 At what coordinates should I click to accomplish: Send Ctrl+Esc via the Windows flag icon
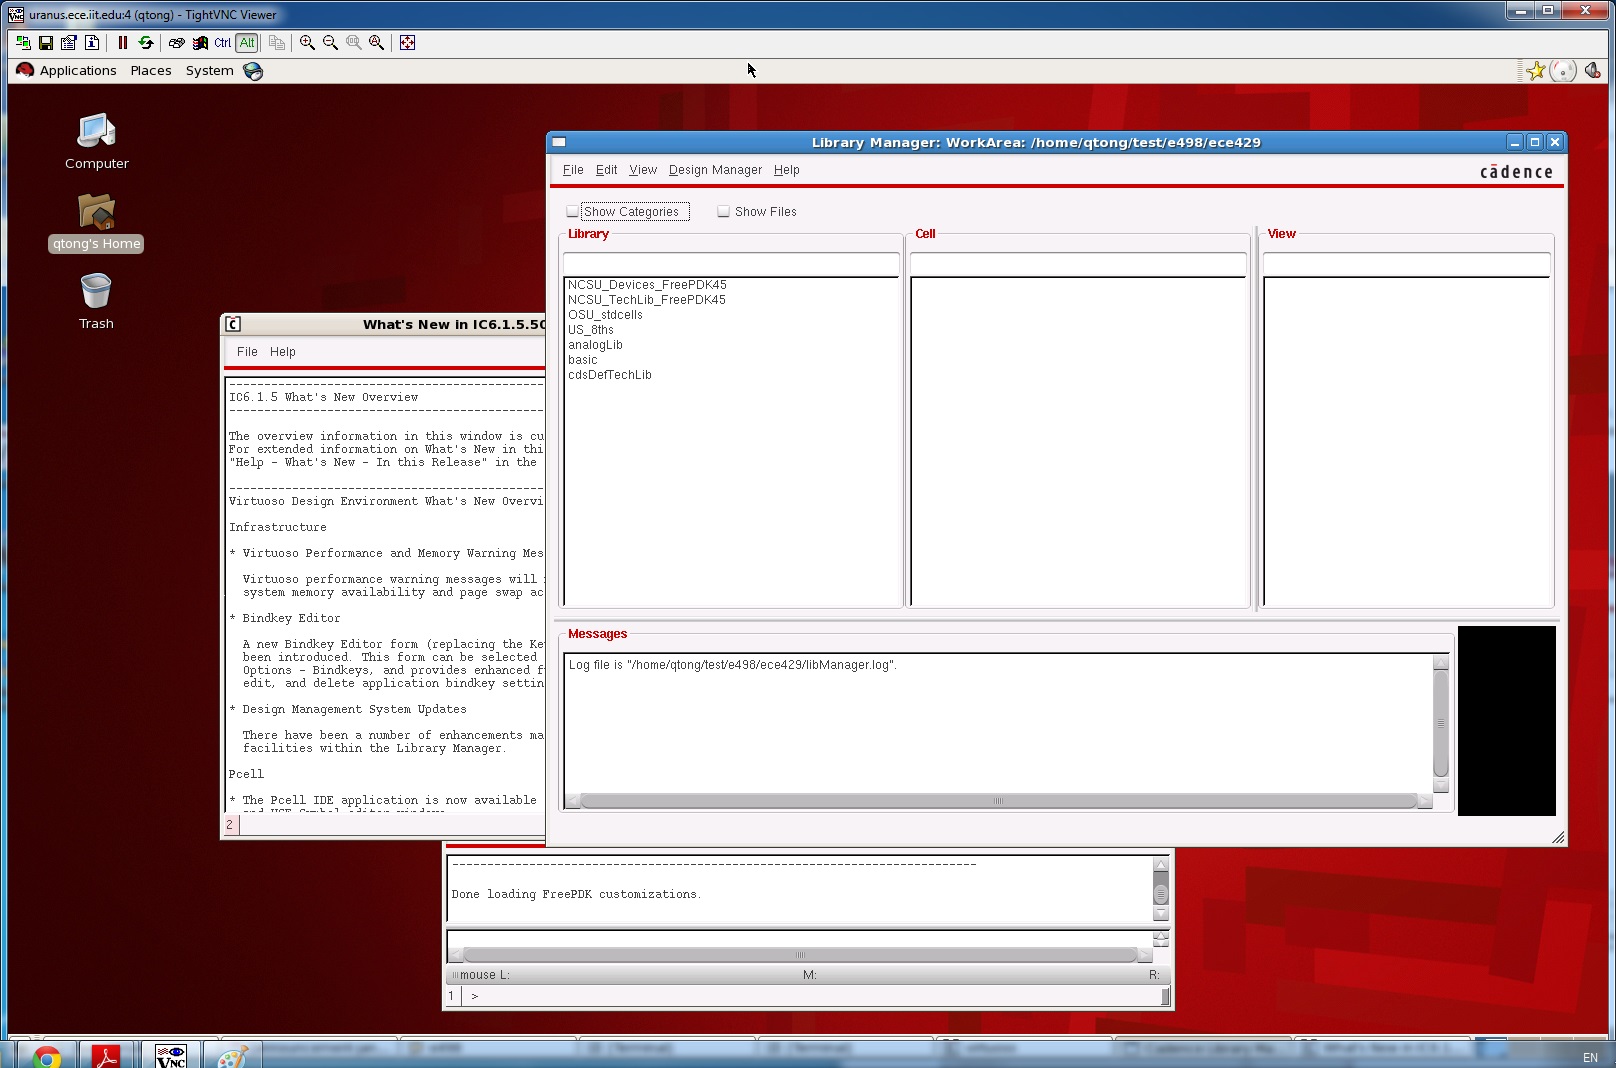pos(200,43)
